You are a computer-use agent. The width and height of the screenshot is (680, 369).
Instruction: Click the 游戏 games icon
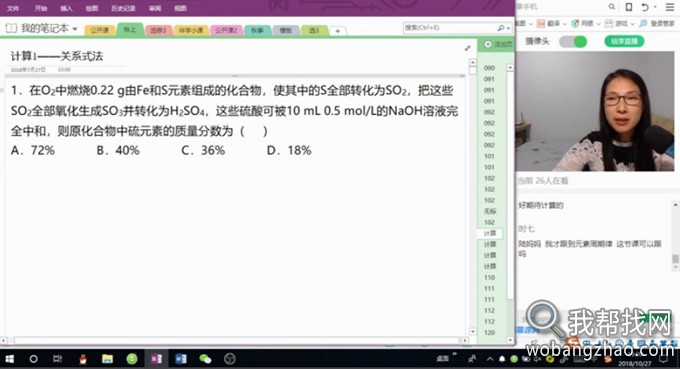point(609,23)
